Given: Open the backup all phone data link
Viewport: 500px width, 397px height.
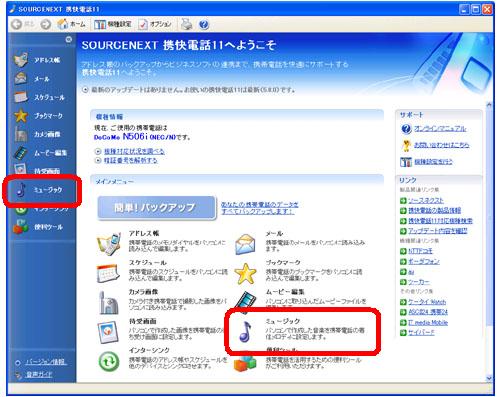Looking at the screenshot, I should point(260,208).
